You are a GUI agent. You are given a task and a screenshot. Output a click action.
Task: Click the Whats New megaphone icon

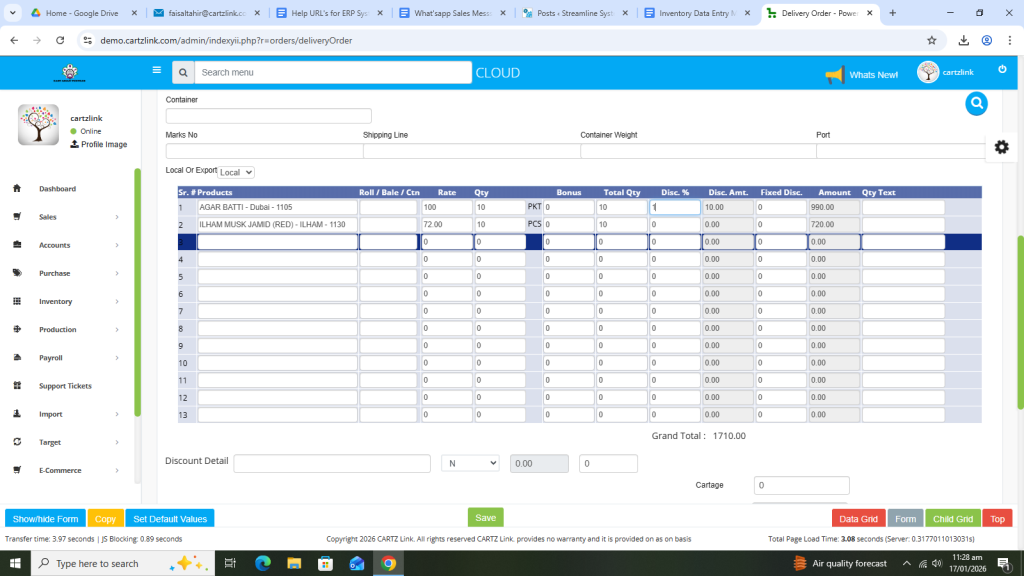click(x=834, y=74)
